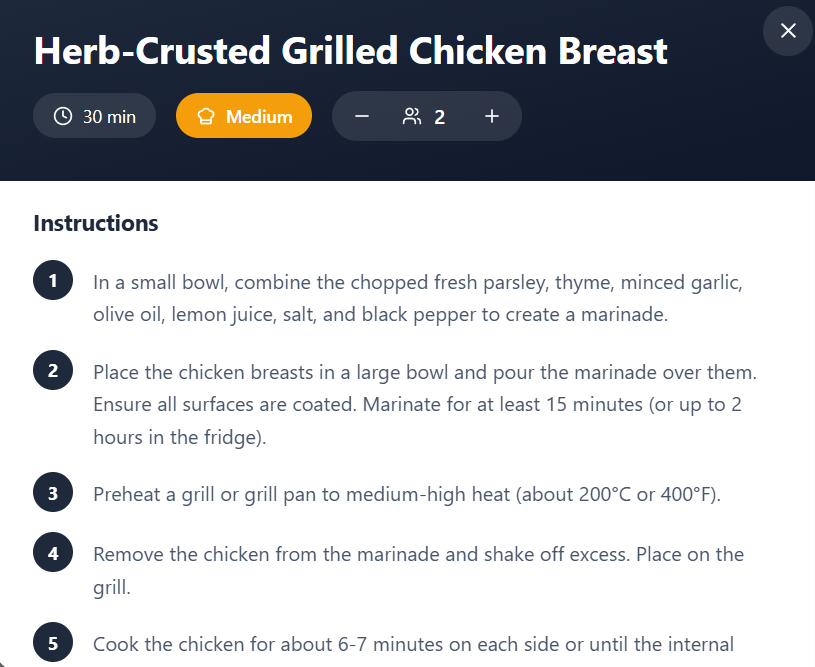Click the step 2 number circle
The height and width of the screenshot is (667, 815).
point(53,371)
